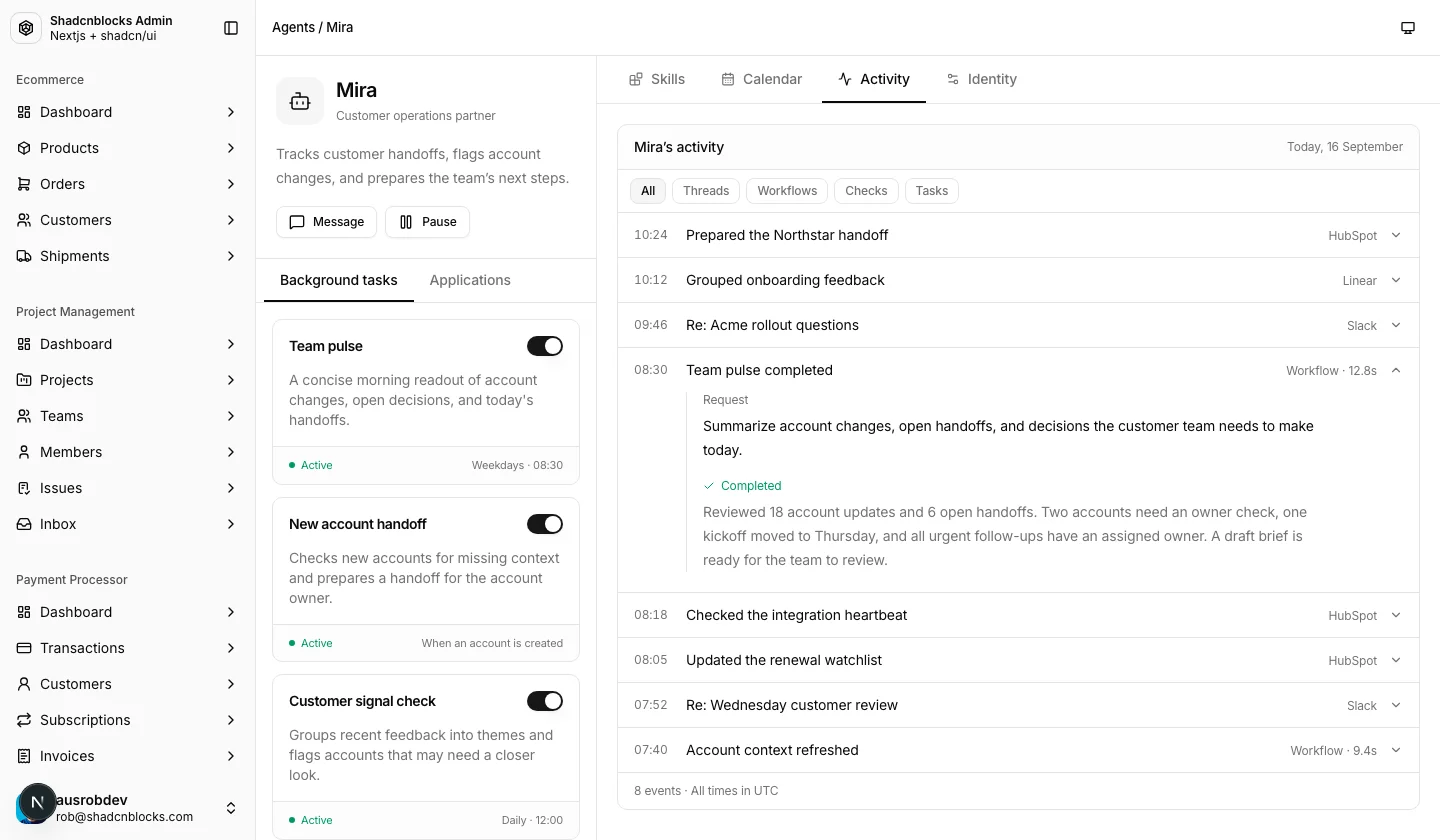This screenshot has width=1440, height=840.
Task: Click the display theme monitor icon
Action: coord(1408,28)
